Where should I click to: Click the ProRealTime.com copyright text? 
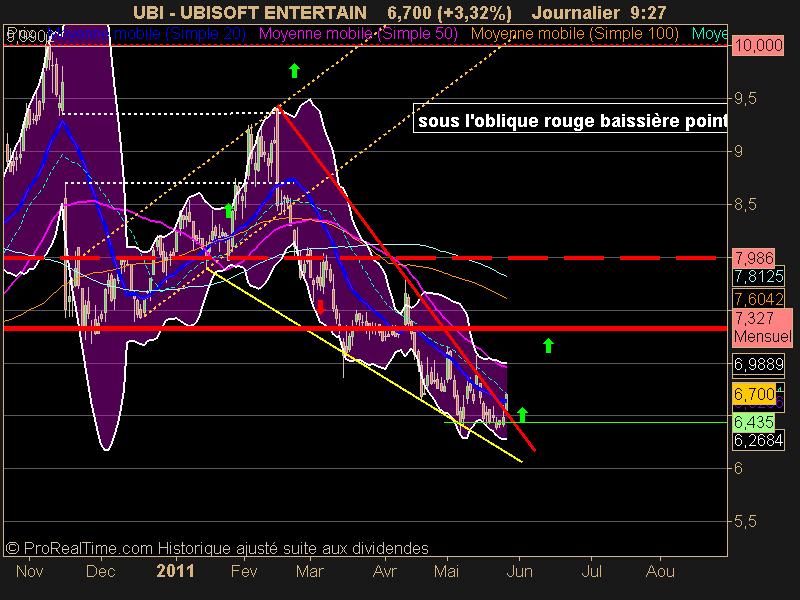click(217, 548)
